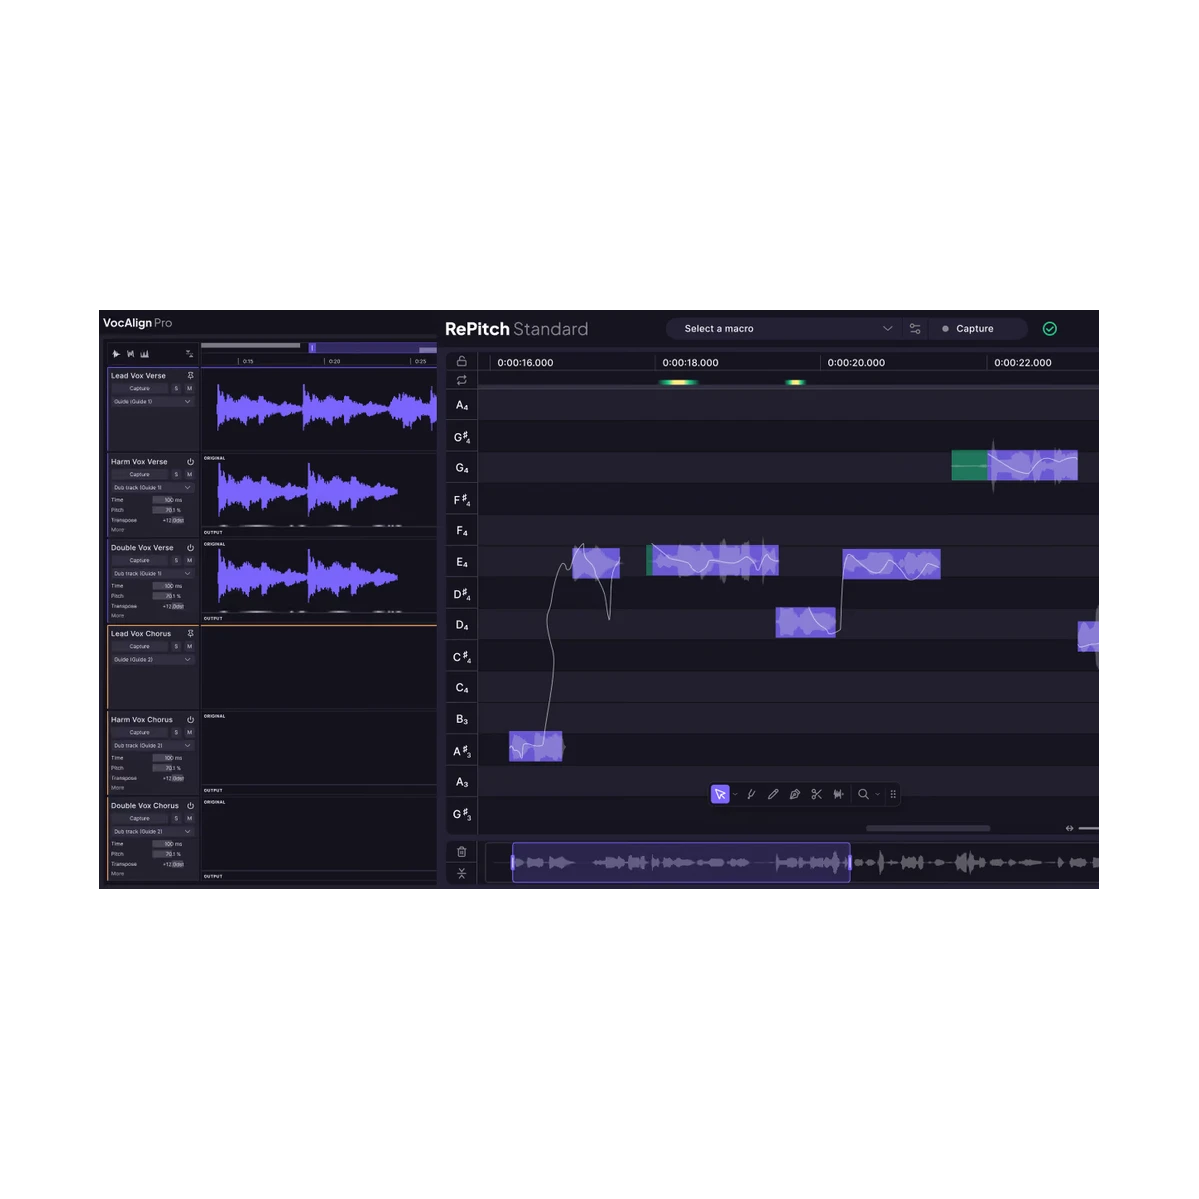Adjust Time slider on Harm Vox Verse

coord(168,500)
